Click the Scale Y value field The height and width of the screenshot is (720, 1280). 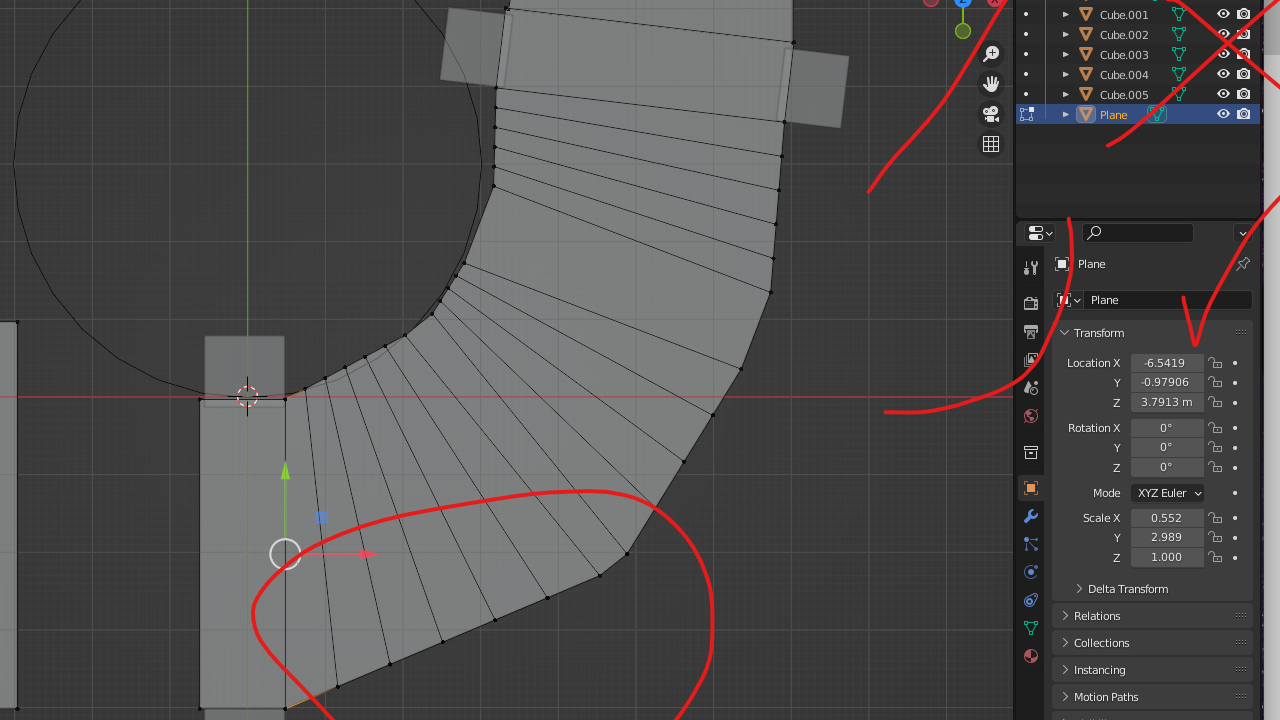(x=1167, y=537)
